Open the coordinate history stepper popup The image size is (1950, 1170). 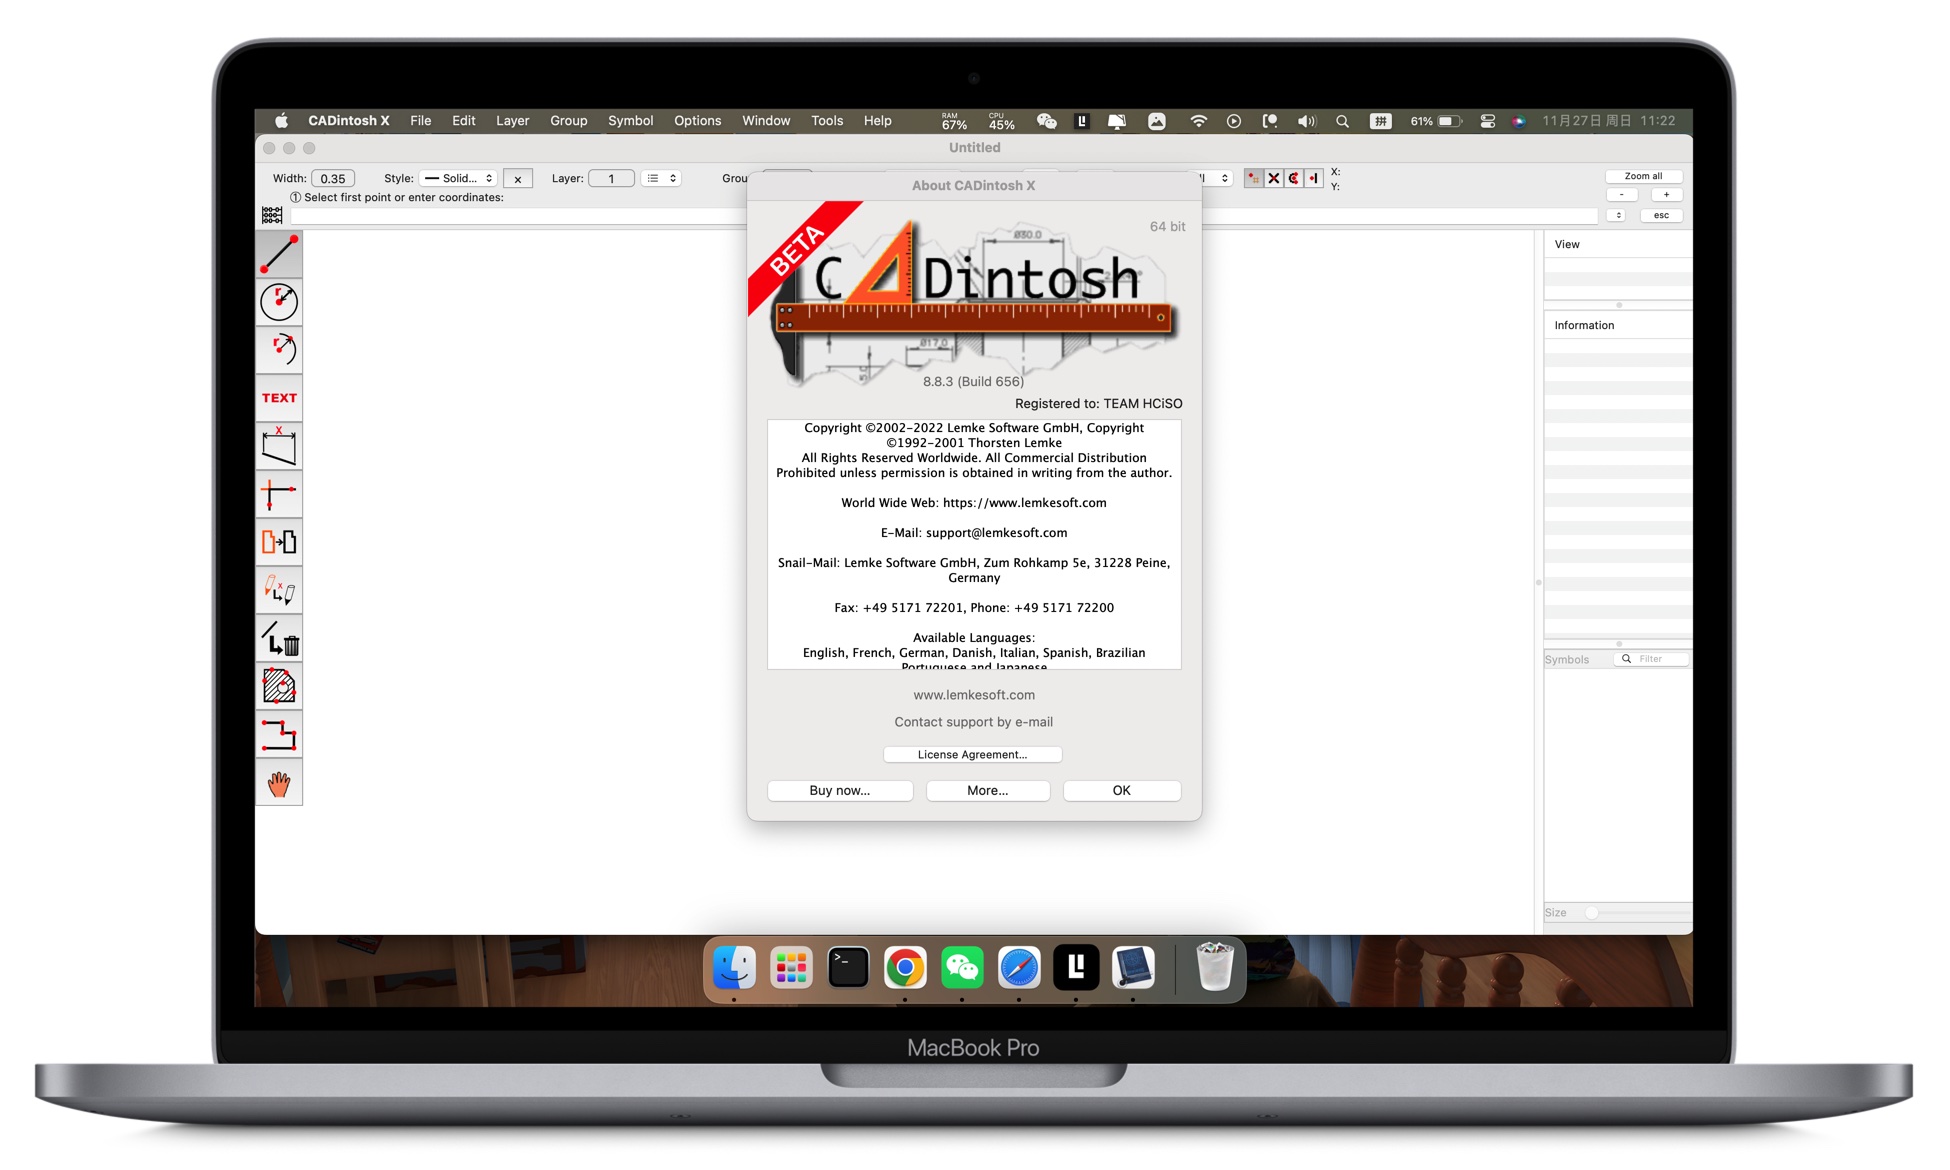[1617, 215]
